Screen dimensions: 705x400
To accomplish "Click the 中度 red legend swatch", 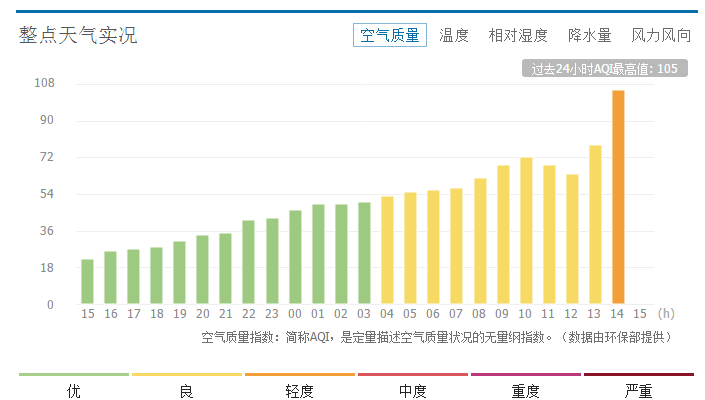I will [413, 375].
